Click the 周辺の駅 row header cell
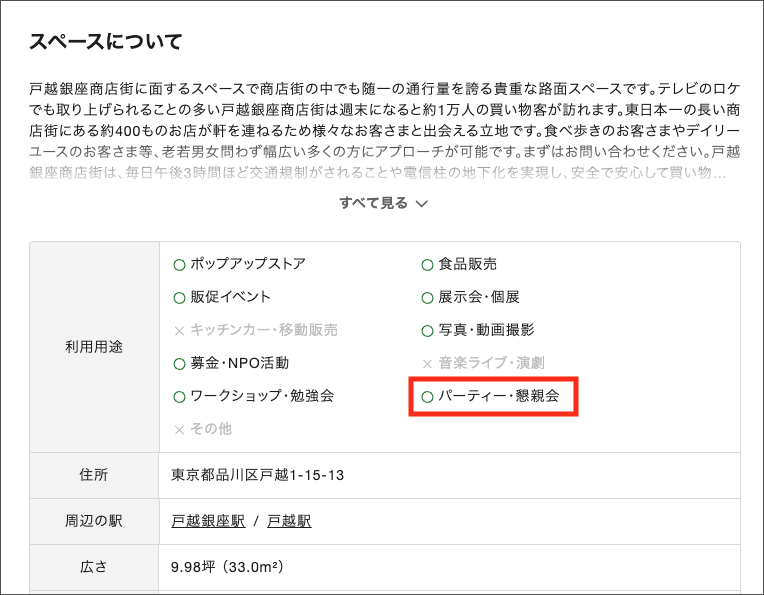Screen dimensions: 764x595 (x=94, y=521)
